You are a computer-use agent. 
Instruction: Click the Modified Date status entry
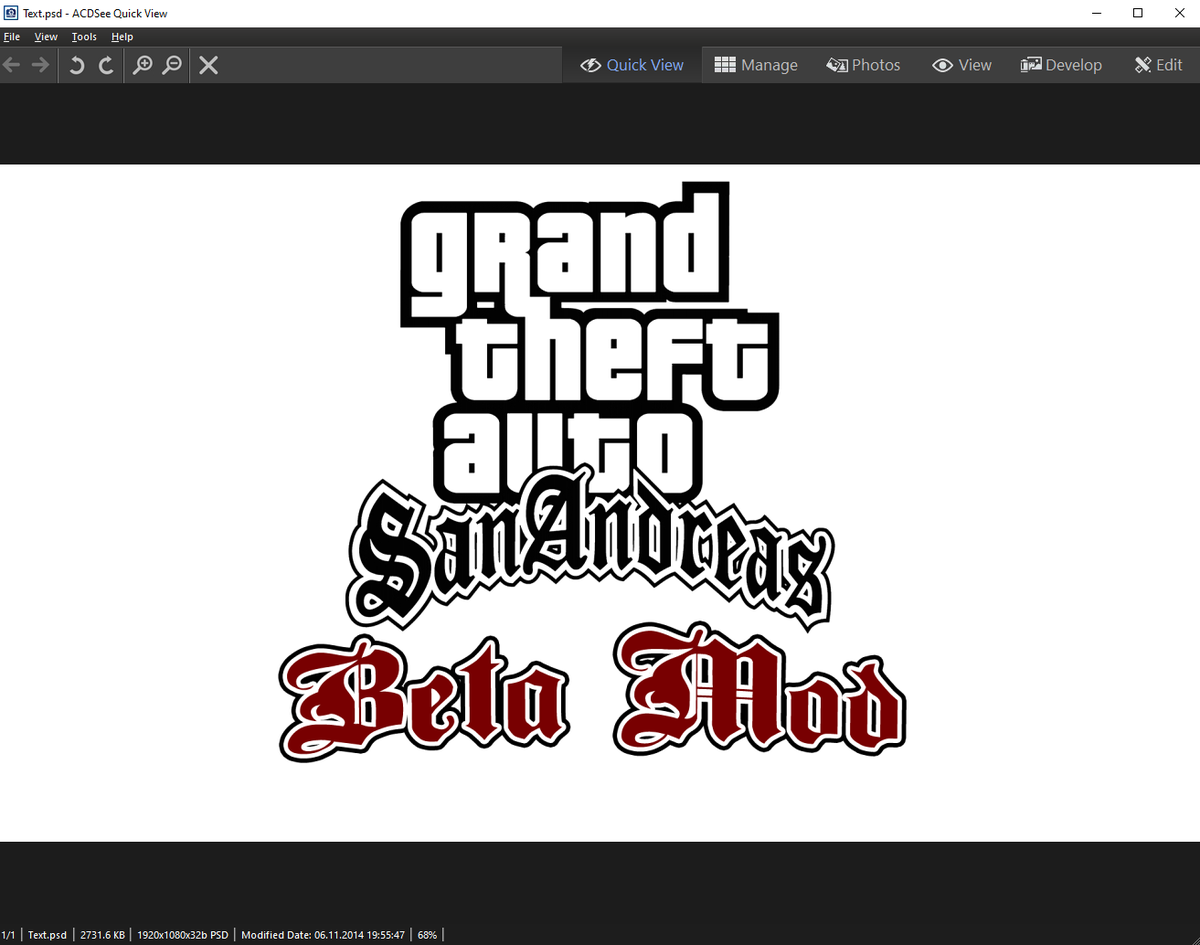[x=323, y=935]
